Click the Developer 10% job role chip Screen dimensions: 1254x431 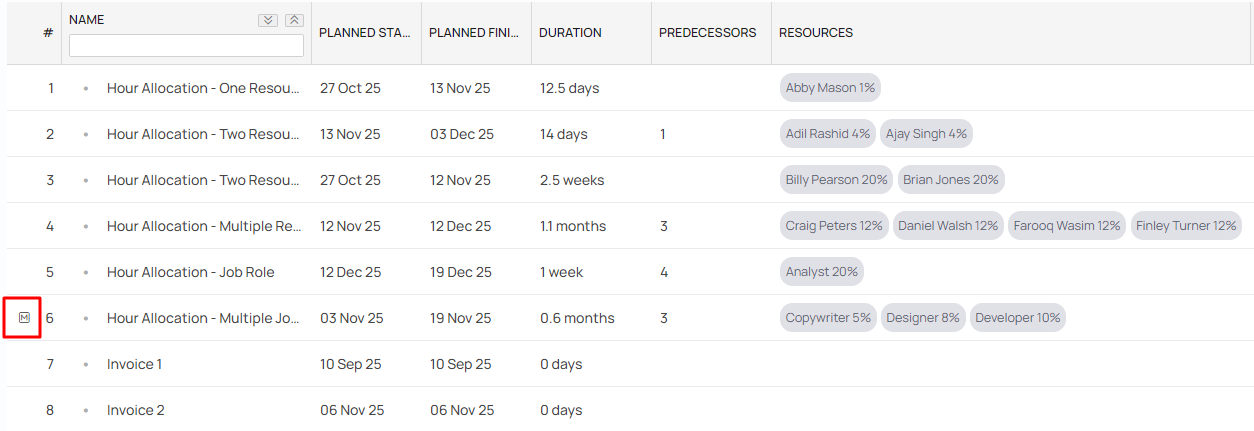pos(1017,318)
